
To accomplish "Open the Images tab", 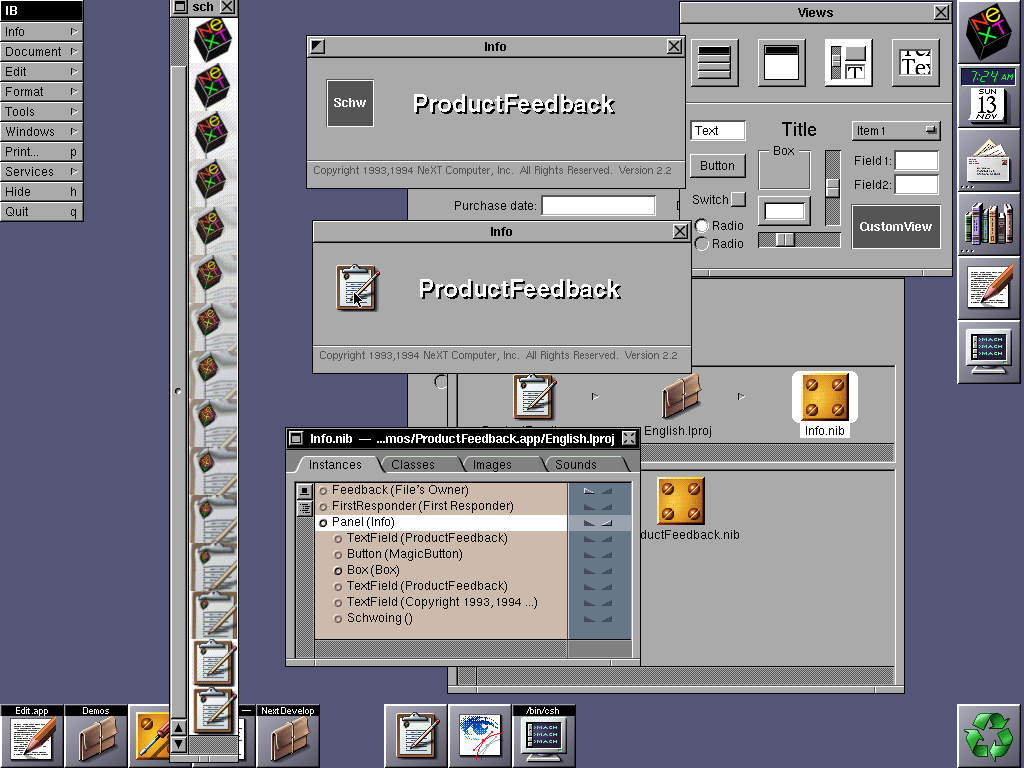I will [492, 465].
